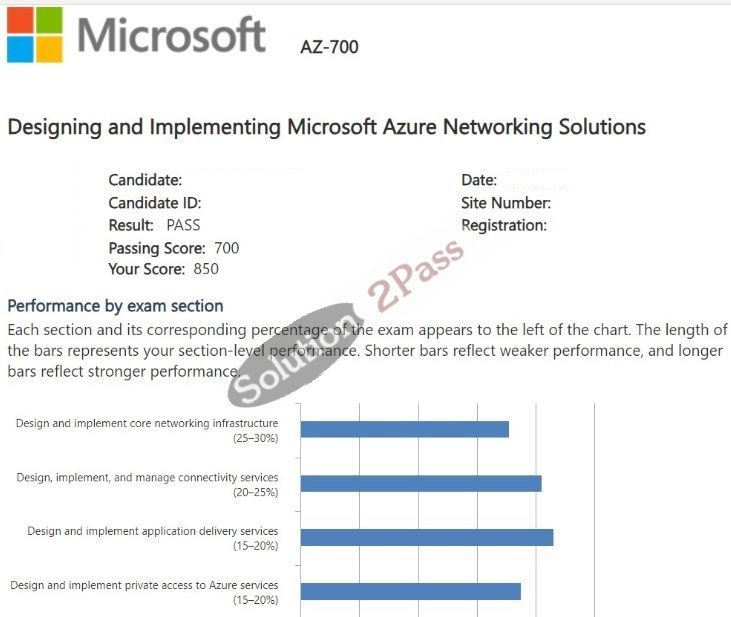Select the Passing Score 700 value

click(227, 248)
